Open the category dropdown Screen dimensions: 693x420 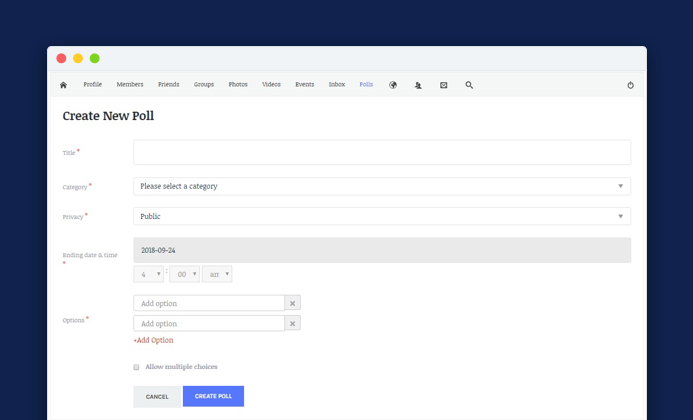(382, 186)
